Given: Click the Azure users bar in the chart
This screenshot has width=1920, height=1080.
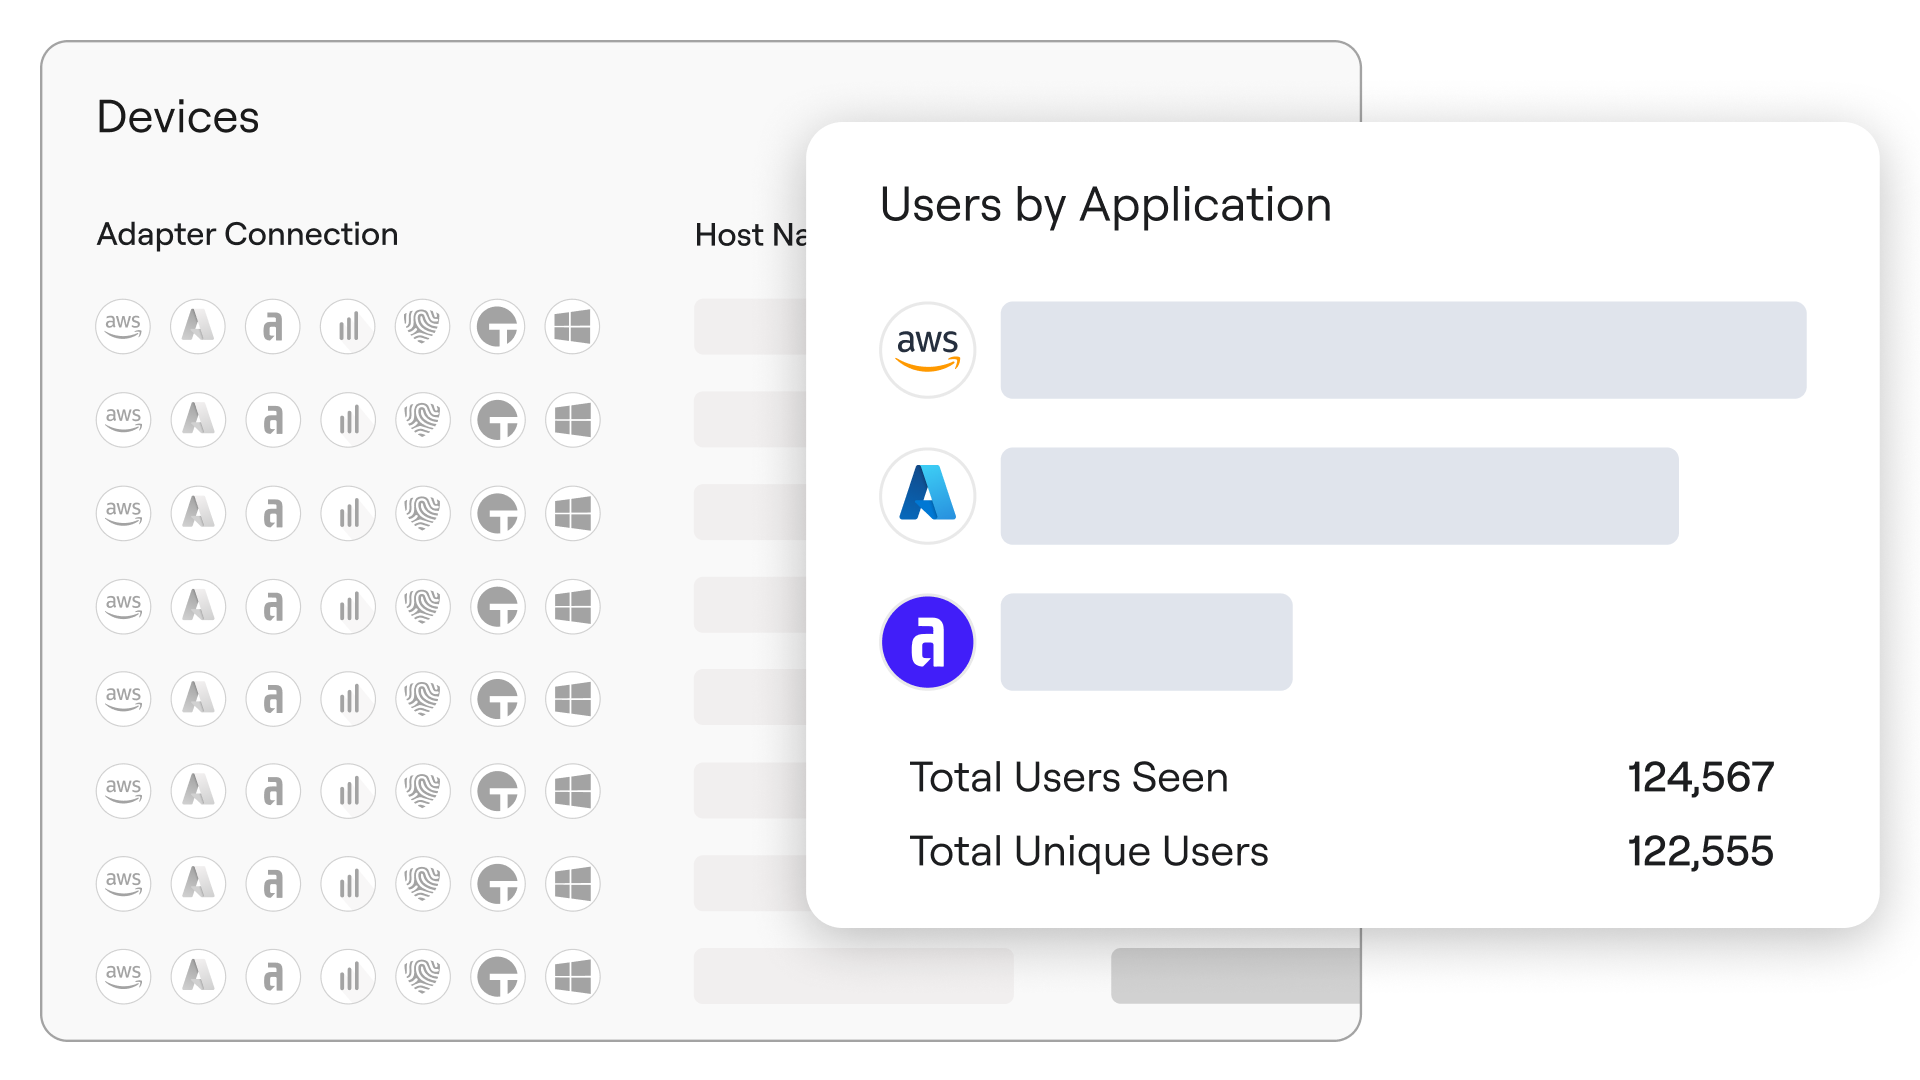Looking at the screenshot, I should (x=1339, y=496).
